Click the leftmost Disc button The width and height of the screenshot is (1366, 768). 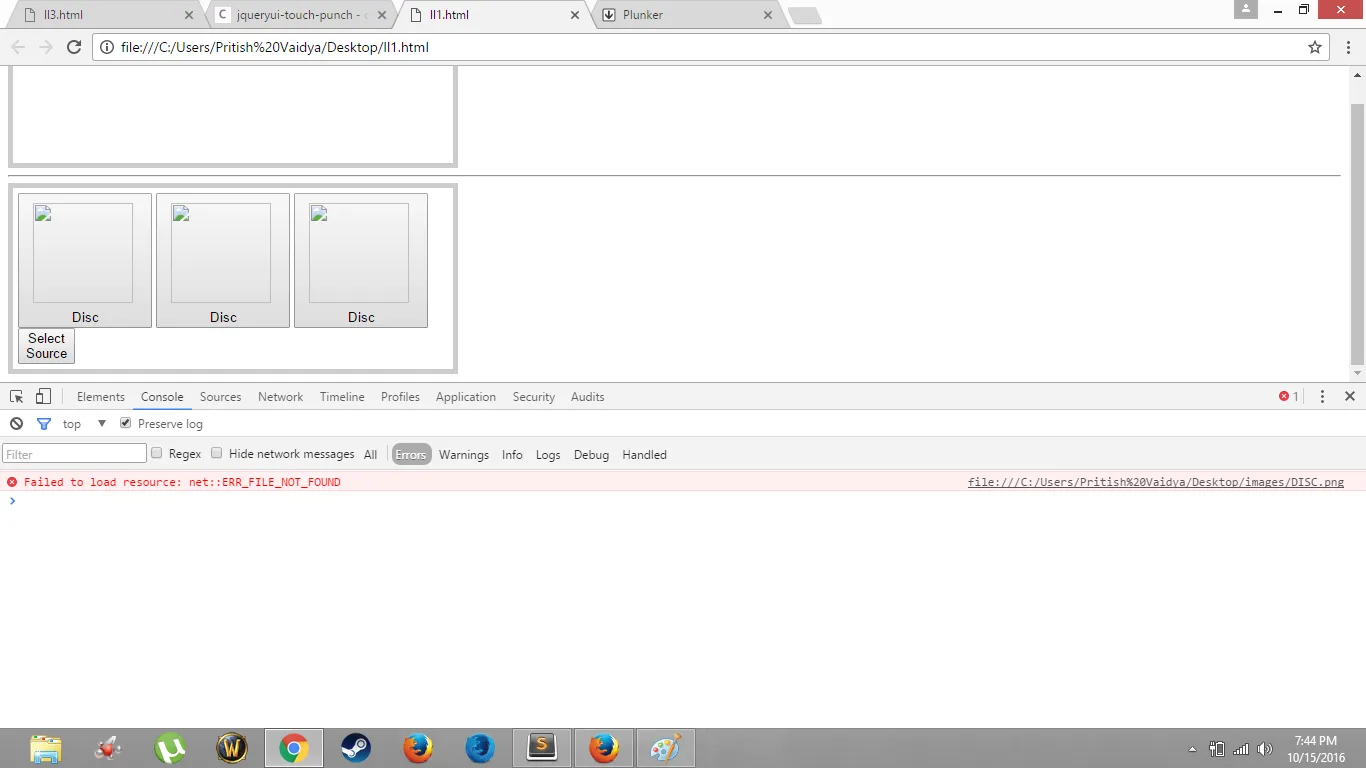click(x=85, y=260)
